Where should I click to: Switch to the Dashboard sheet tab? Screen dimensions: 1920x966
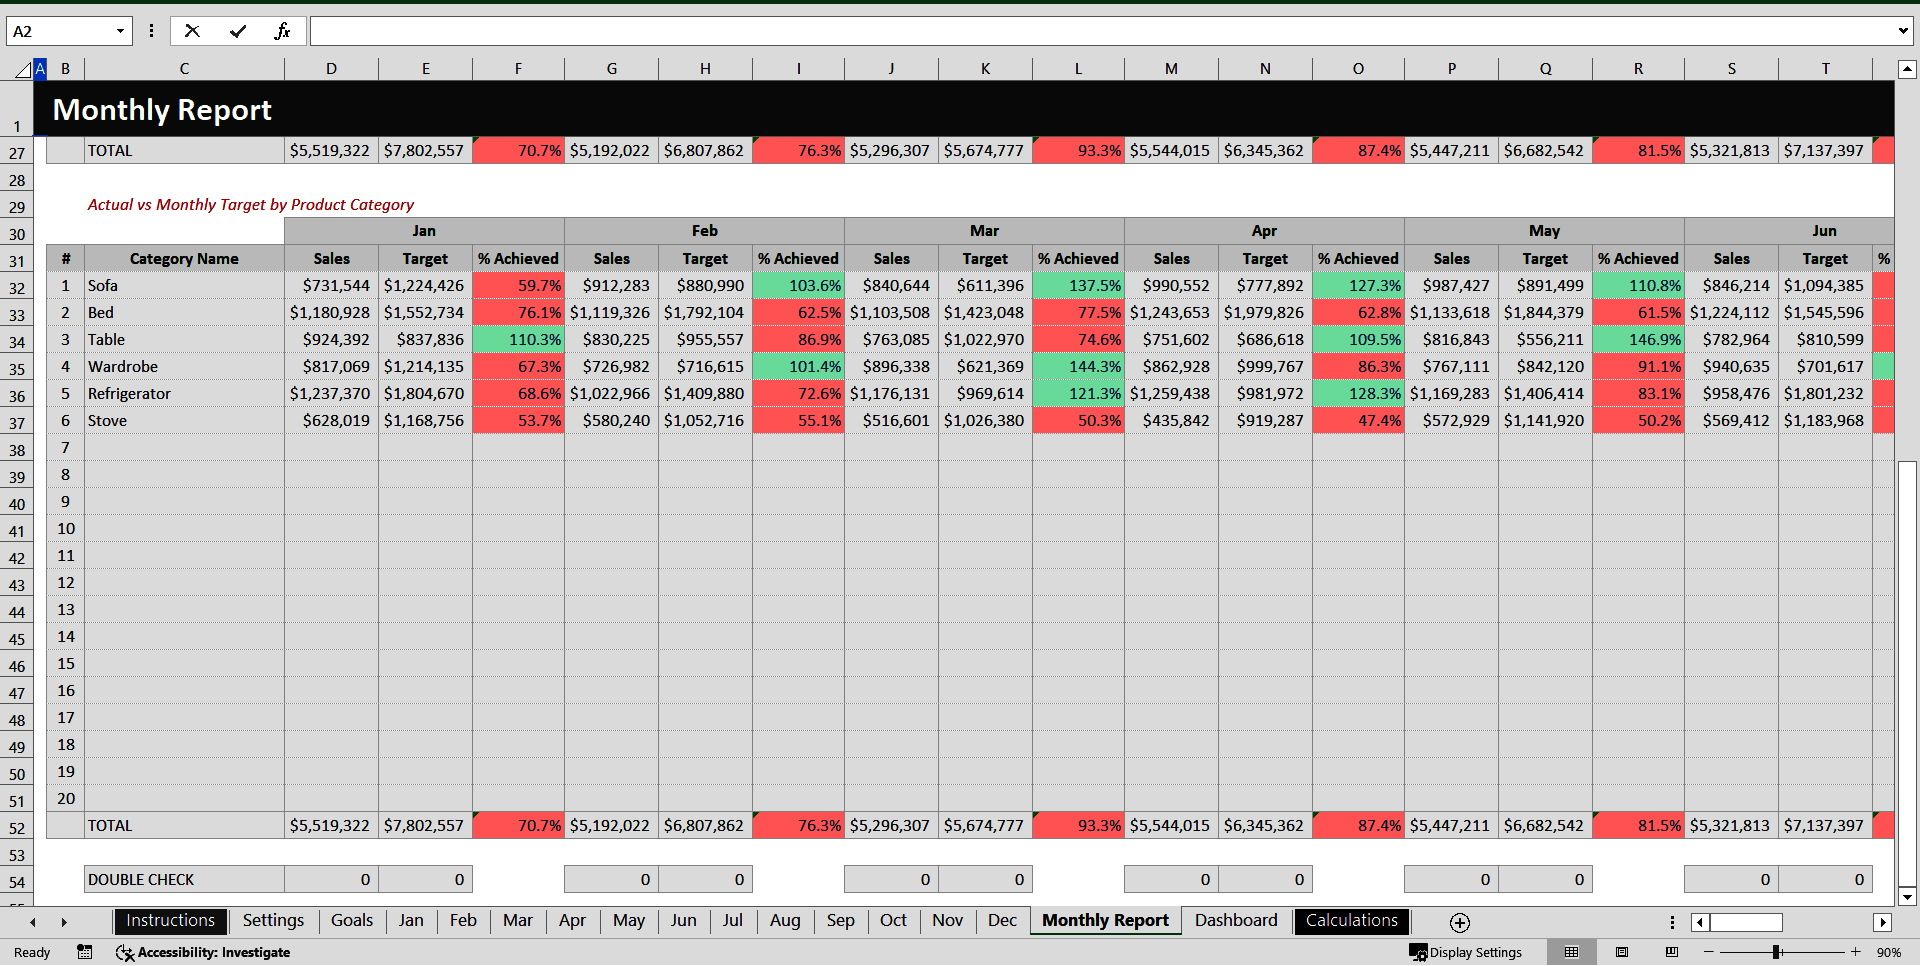click(1236, 921)
